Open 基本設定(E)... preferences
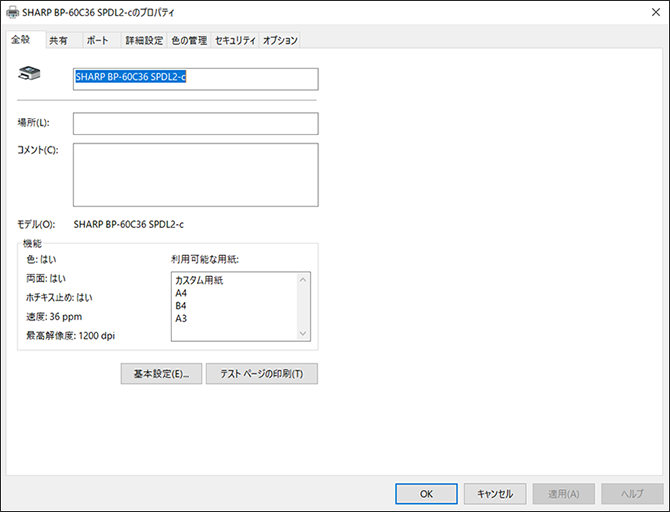Image resolution: width=670 pixels, height=512 pixels. click(161, 374)
